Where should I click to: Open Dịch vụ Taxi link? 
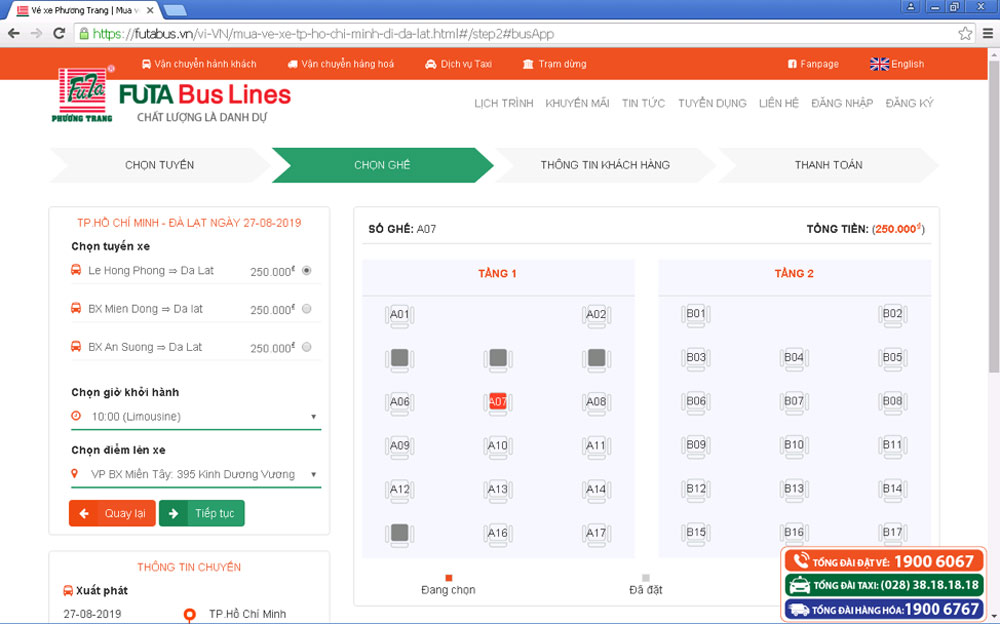pos(459,64)
